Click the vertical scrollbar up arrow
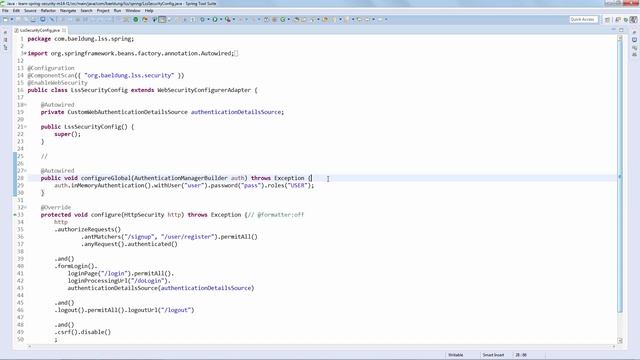 pyautogui.click(x=620, y=38)
